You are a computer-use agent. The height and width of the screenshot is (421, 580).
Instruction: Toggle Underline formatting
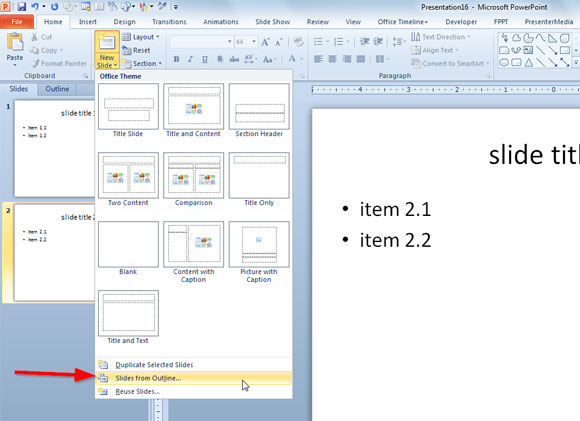pyautogui.click(x=205, y=59)
